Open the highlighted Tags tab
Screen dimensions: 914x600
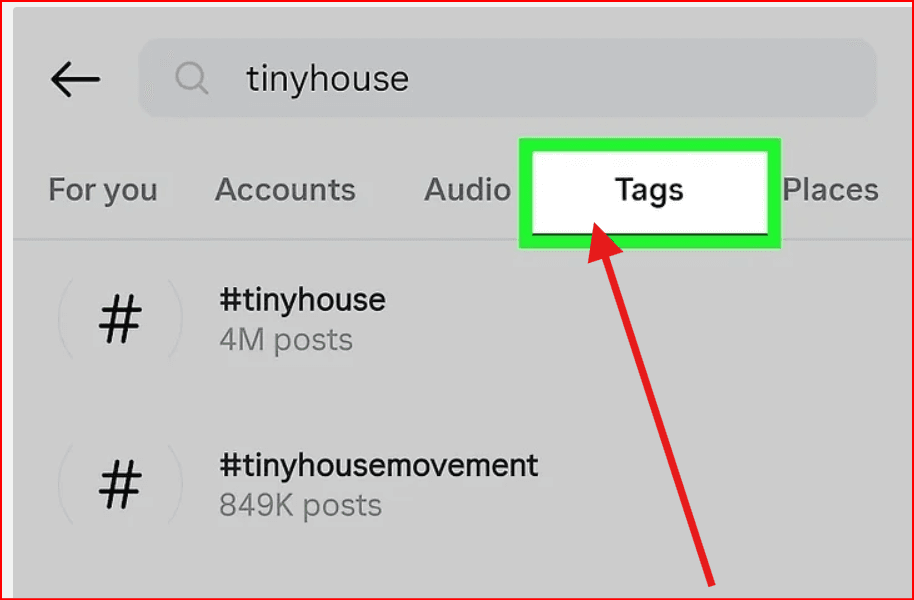tap(649, 190)
